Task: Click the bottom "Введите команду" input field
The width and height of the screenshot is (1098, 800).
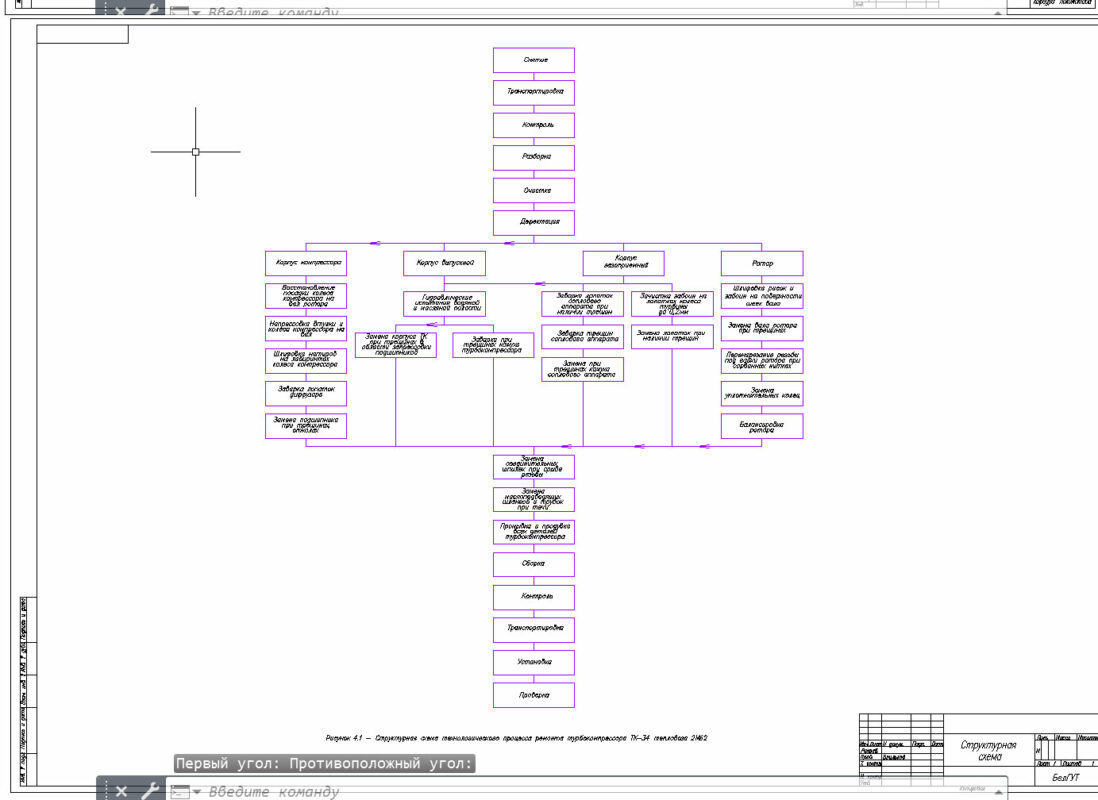Action: coord(500,792)
